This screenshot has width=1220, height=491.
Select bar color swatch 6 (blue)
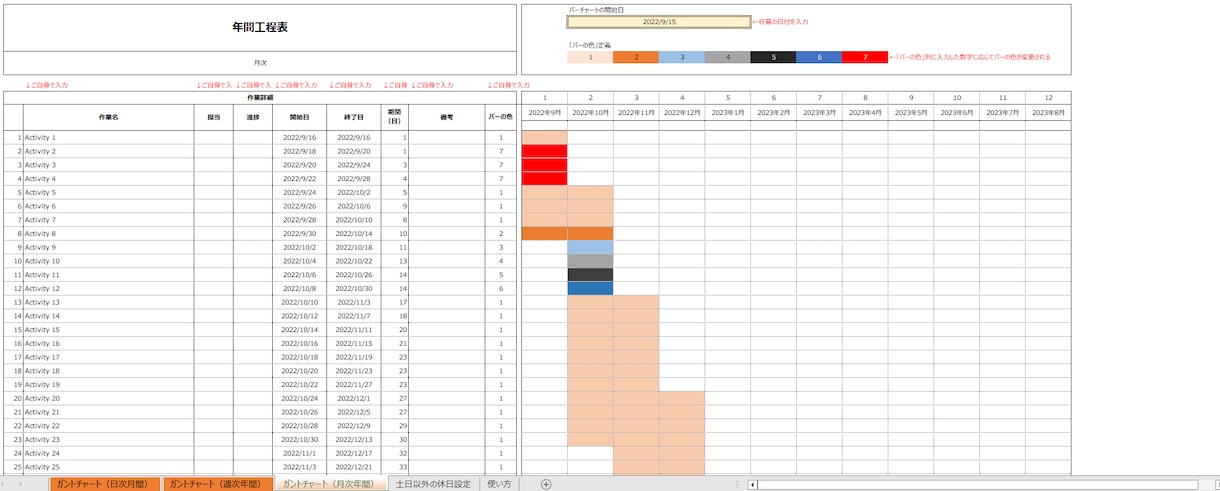[820, 57]
